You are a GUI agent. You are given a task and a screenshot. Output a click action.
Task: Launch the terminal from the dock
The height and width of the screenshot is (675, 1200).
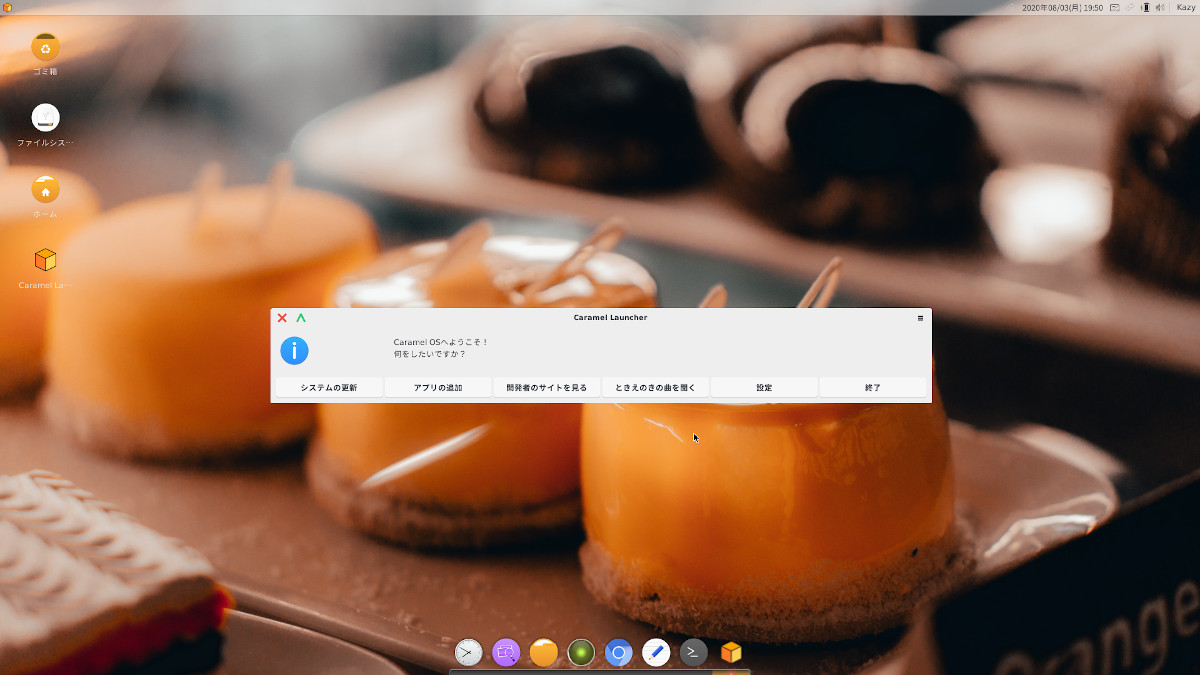tap(693, 653)
